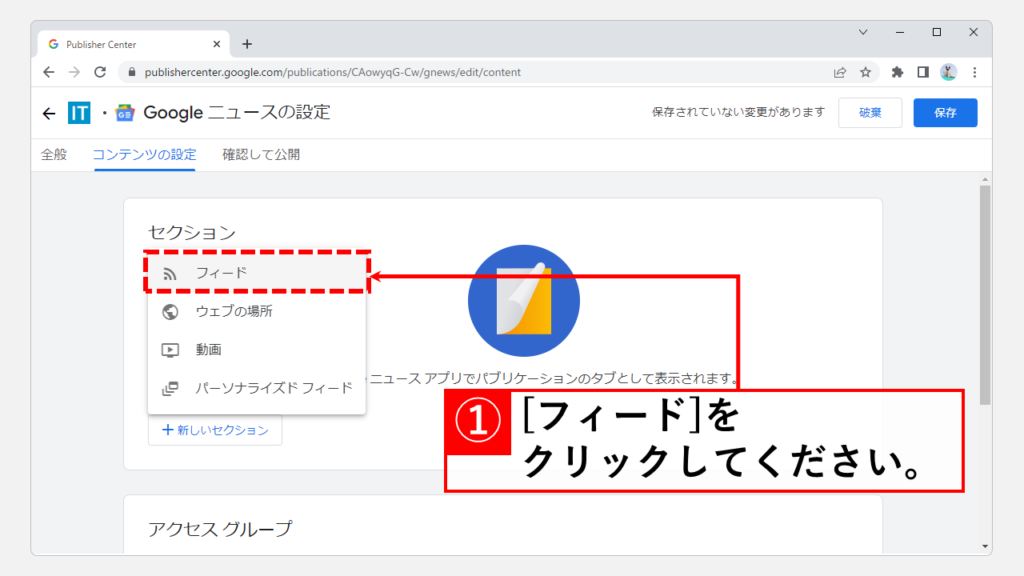The image size is (1024, 576).
Task: Click the 破棄 button
Action: point(870,113)
